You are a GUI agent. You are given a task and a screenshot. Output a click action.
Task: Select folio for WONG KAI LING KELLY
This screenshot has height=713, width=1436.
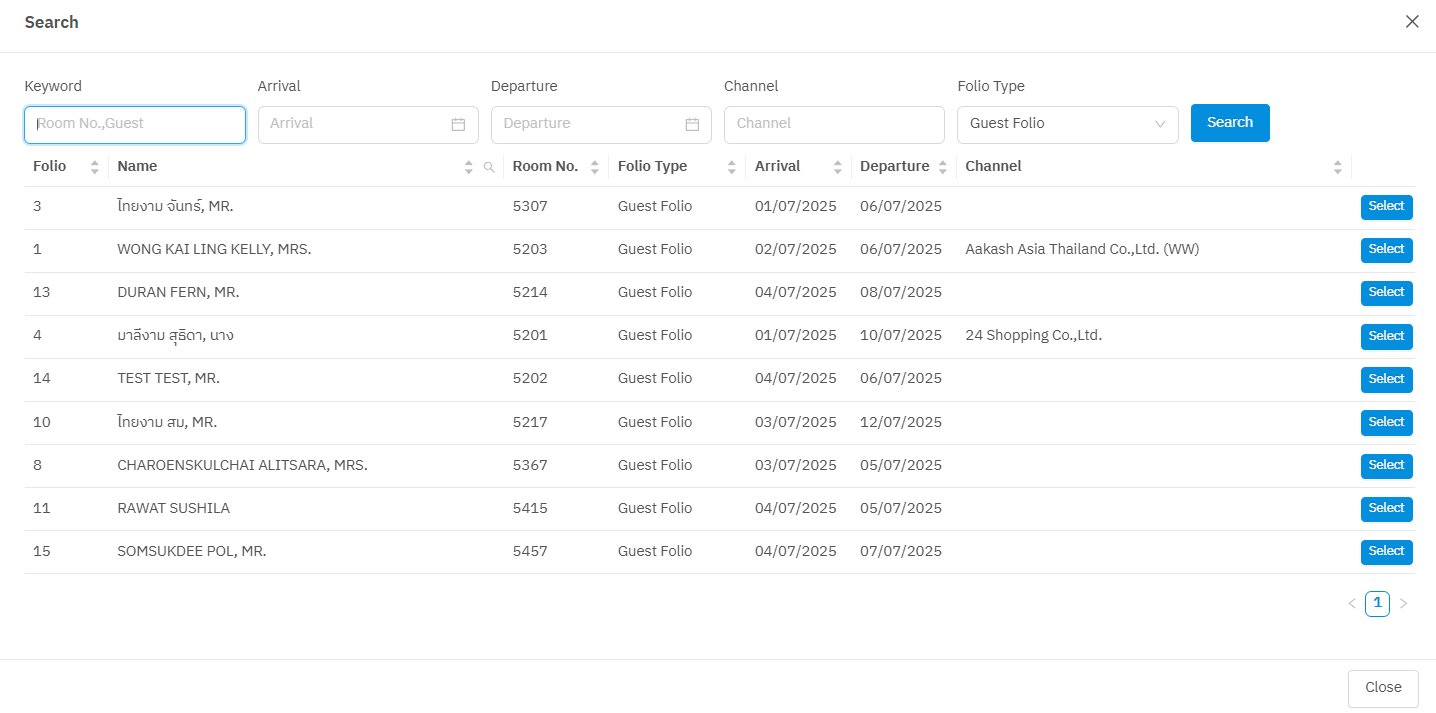click(x=1386, y=250)
